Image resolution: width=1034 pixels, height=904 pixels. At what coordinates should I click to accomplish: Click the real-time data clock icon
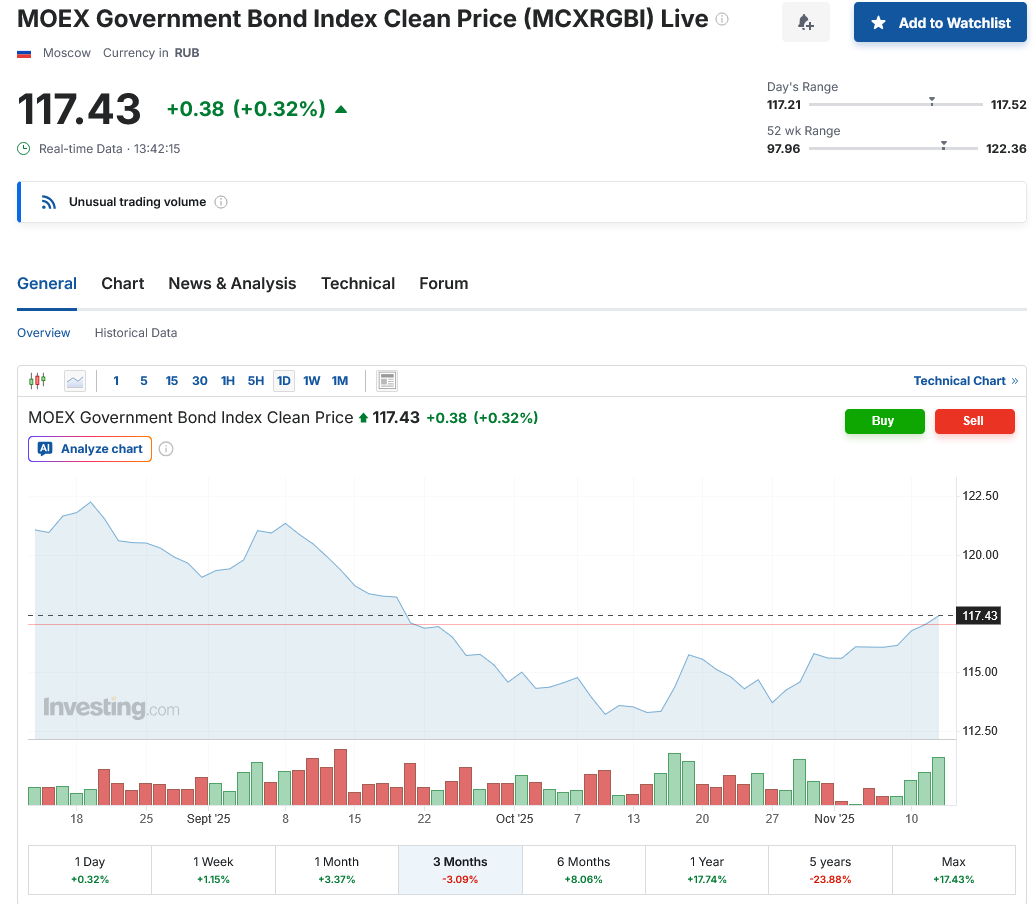tap(24, 149)
